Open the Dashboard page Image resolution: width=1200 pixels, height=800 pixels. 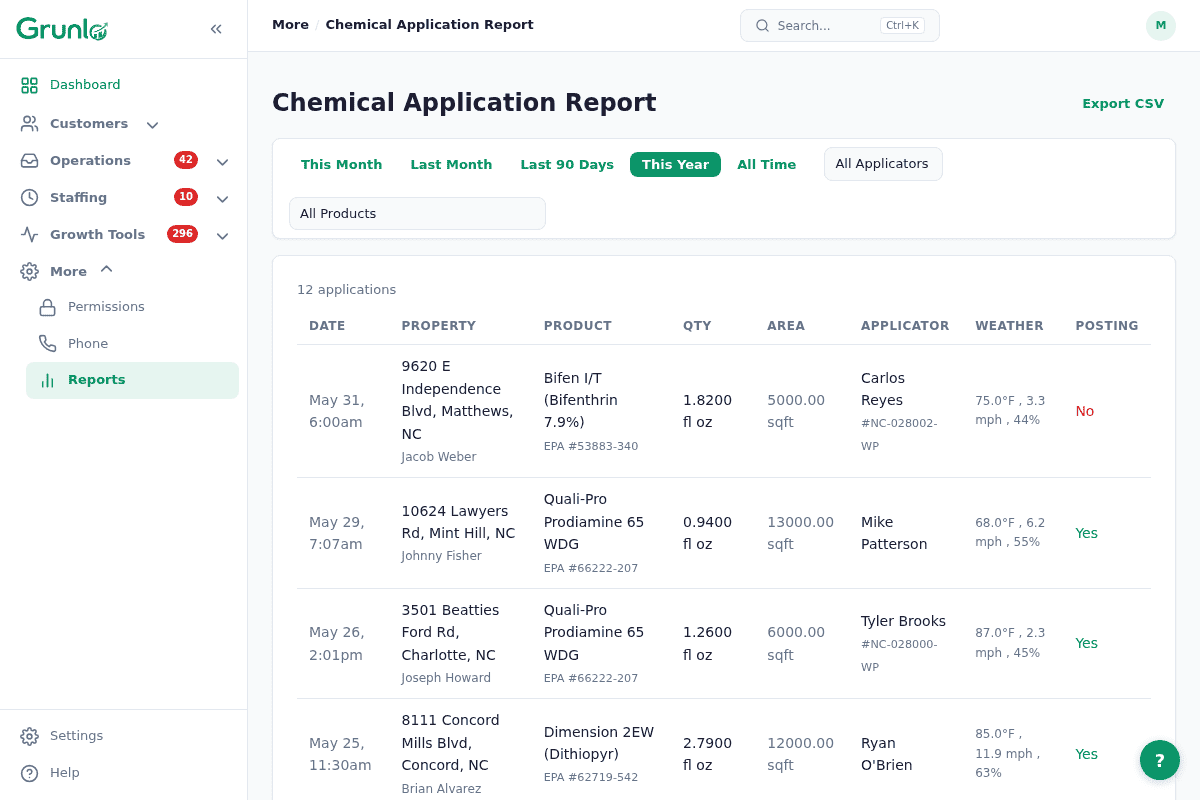[124, 85]
